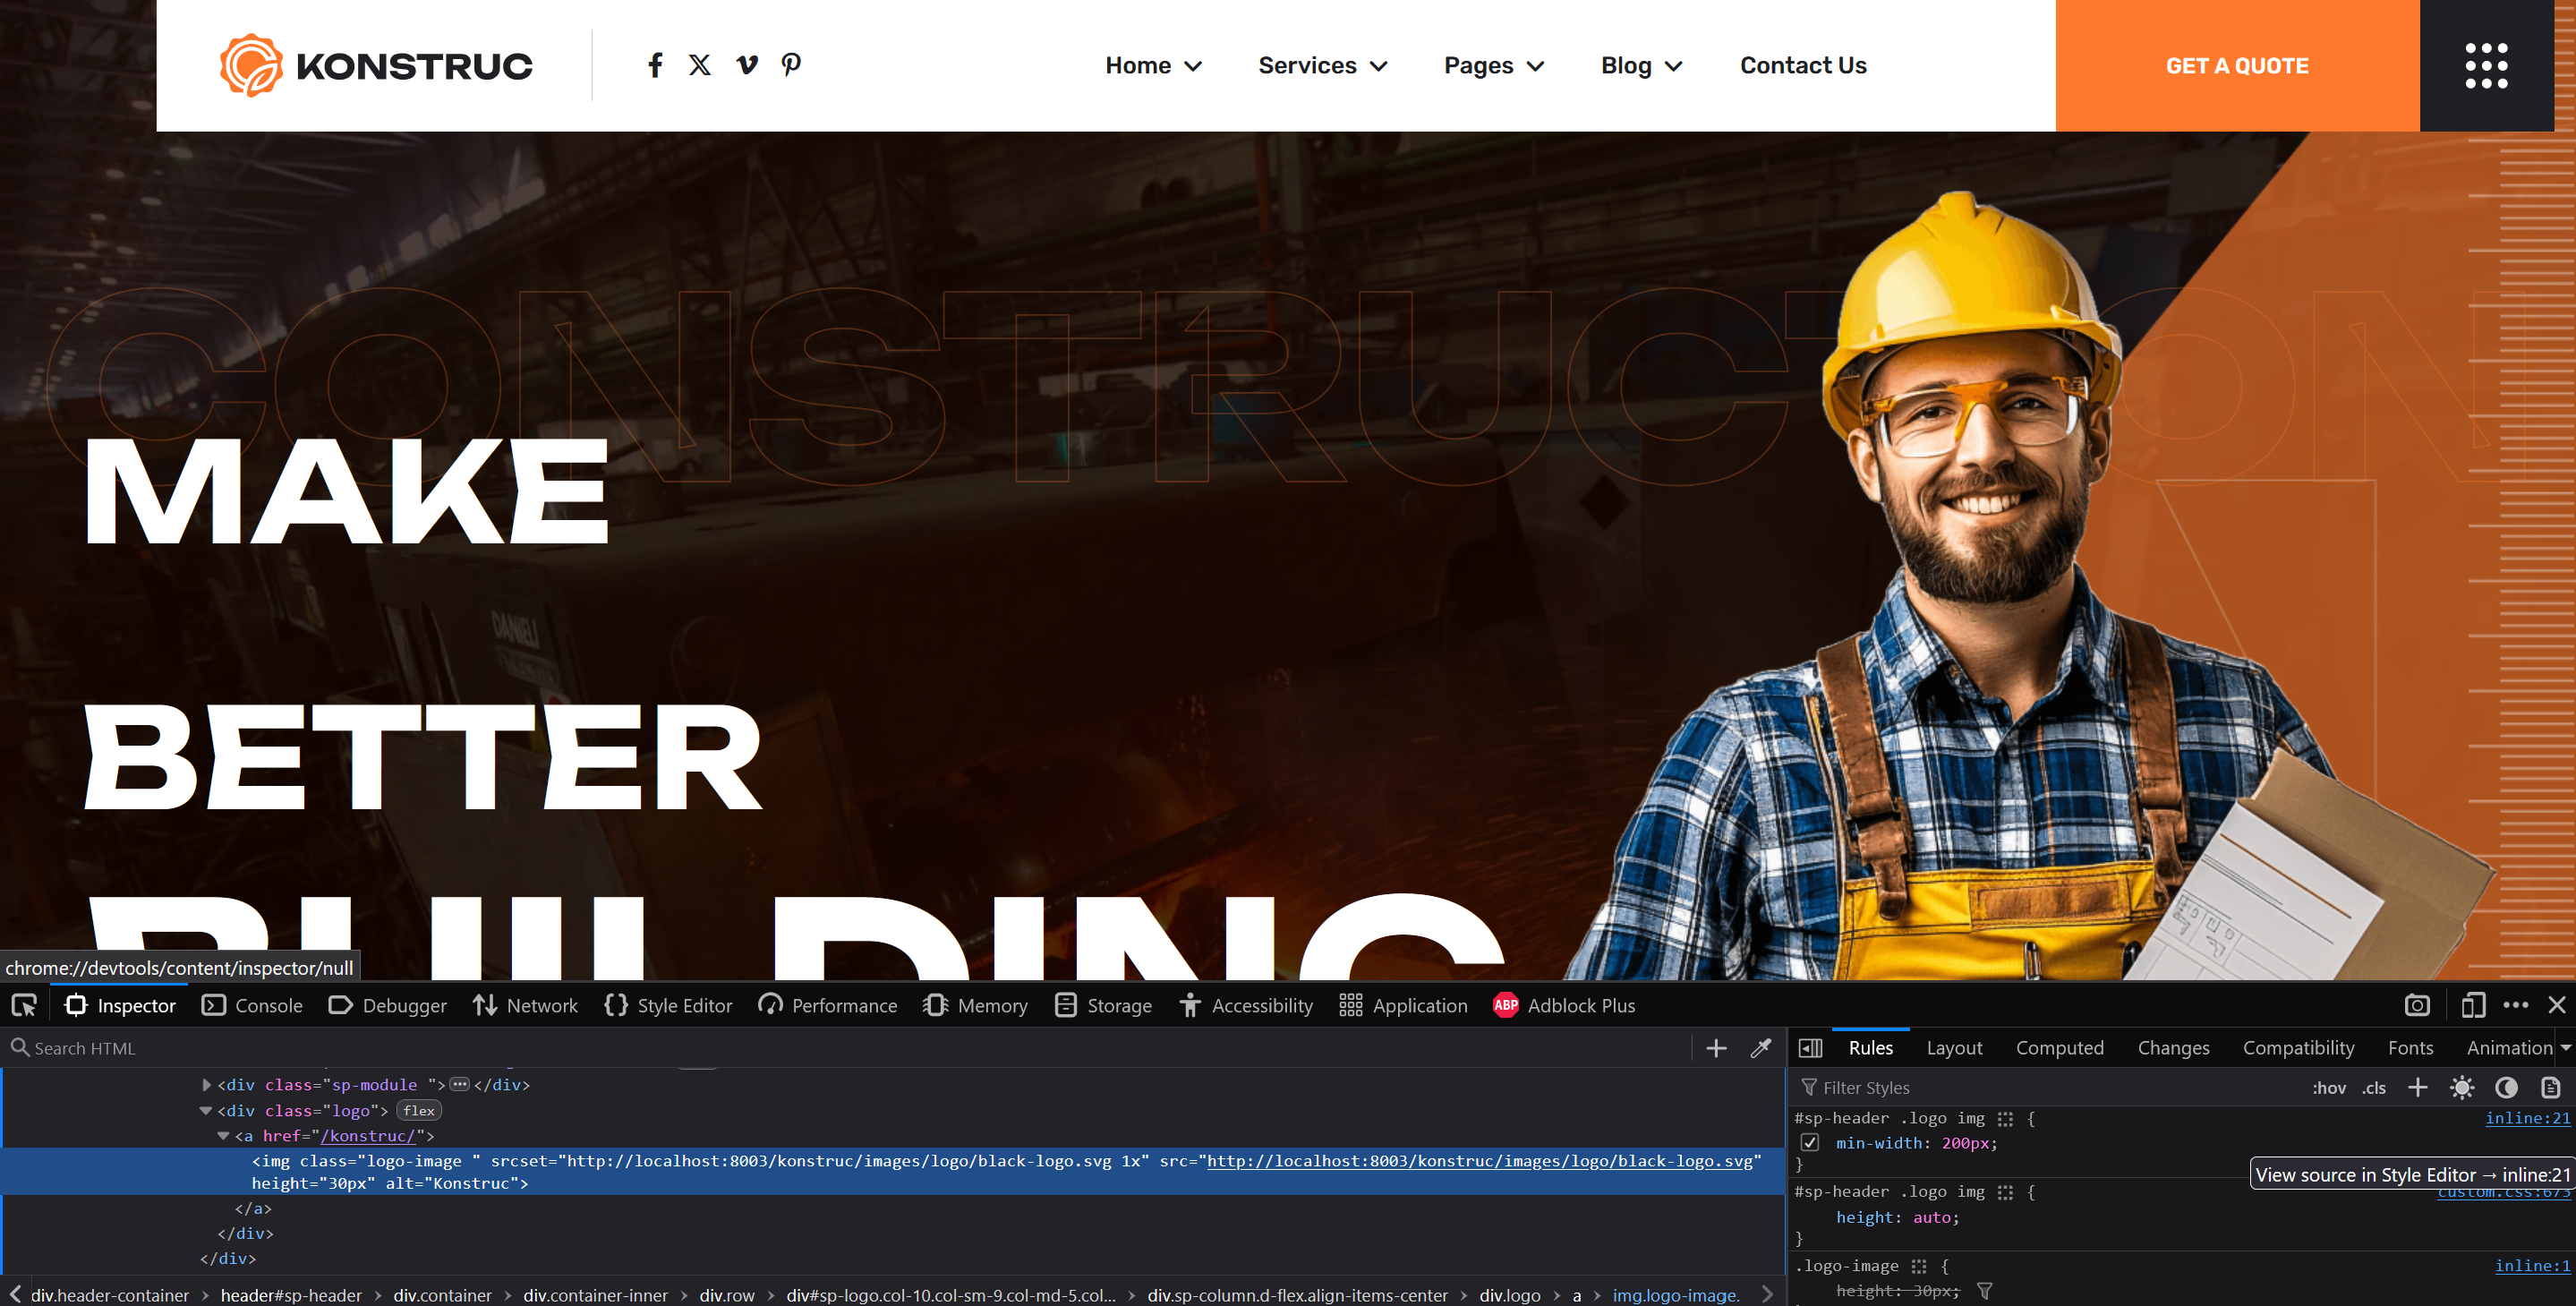Image resolution: width=2576 pixels, height=1306 pixels.
Task: Click the add new rule plus icon
Action: 2417,1087
